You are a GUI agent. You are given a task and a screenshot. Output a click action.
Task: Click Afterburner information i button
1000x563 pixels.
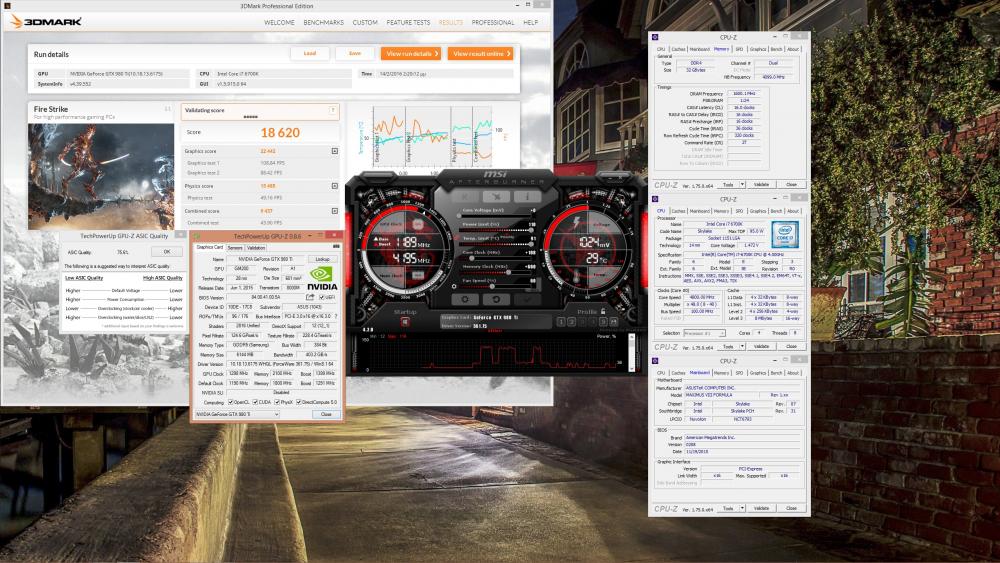coord(527,196)
